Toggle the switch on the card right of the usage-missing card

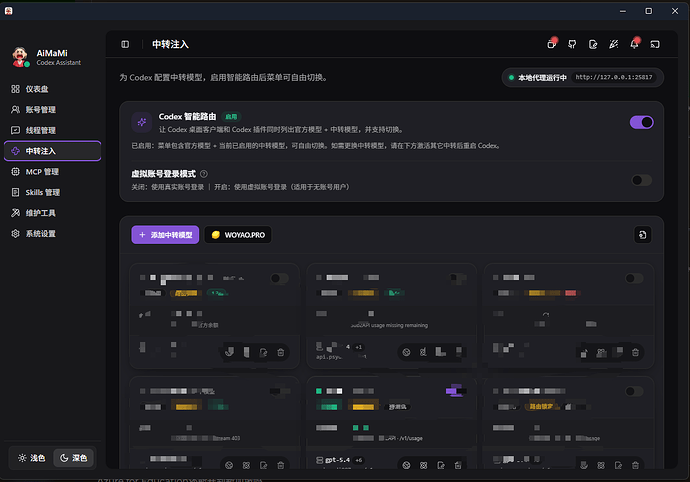click(634, 278)
